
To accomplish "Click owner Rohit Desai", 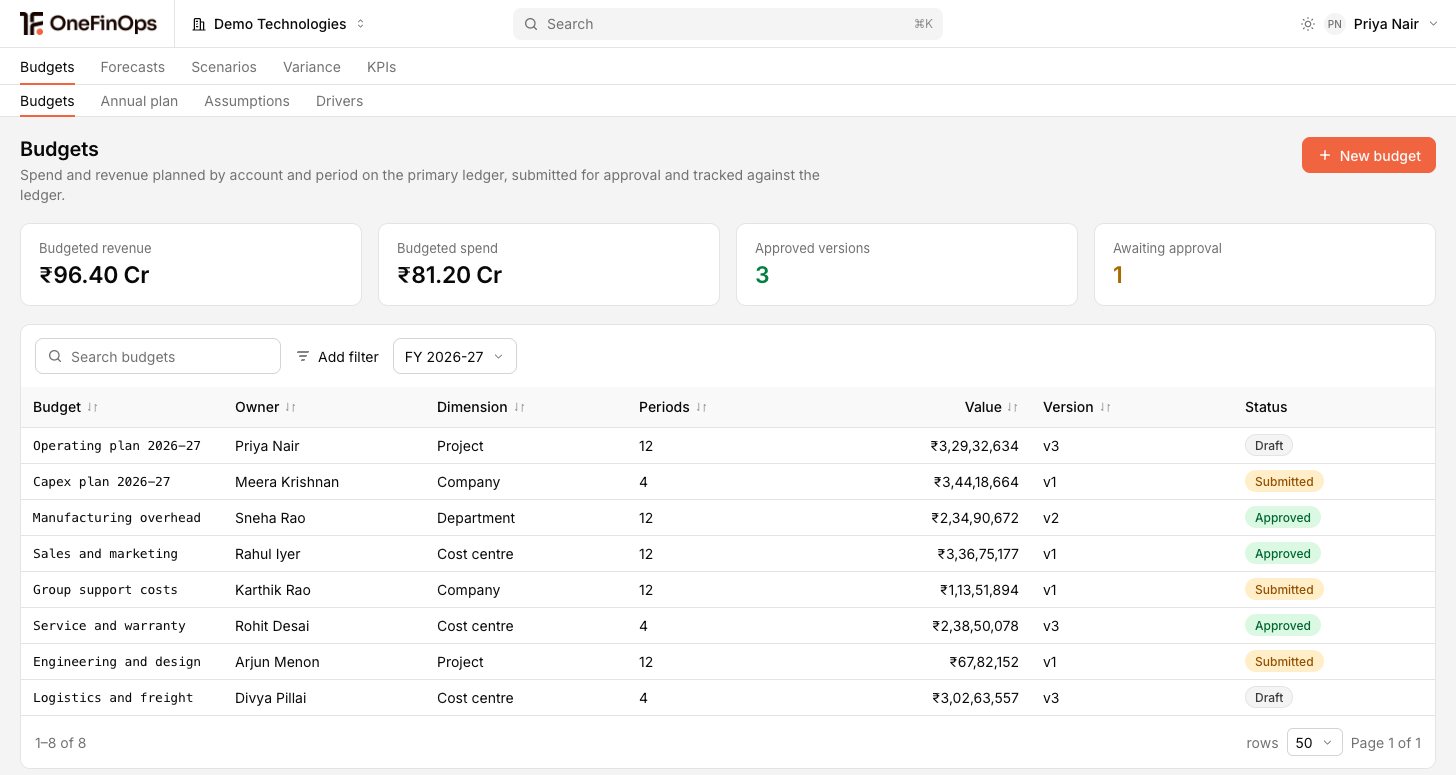I will pyautogui.click(x=272, y=626).
